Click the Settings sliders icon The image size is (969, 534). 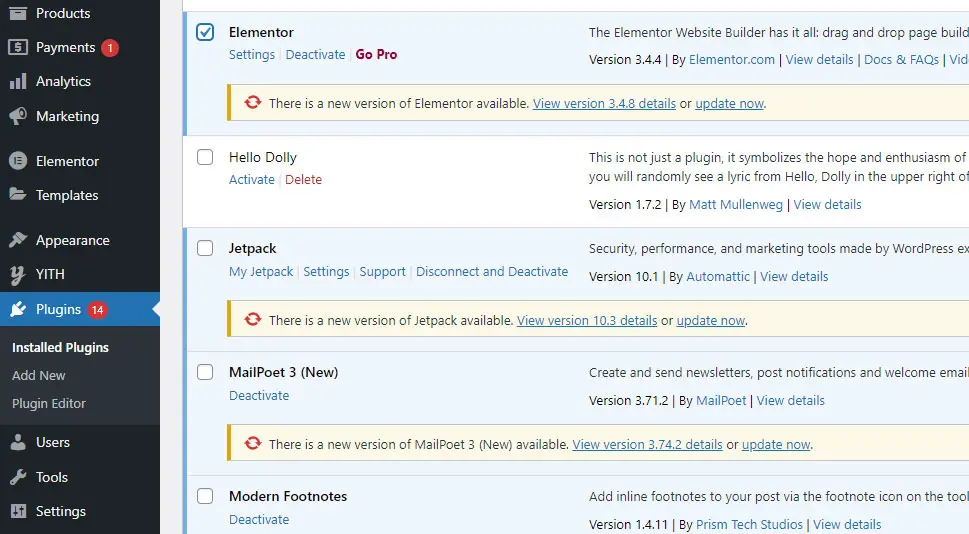point(18,511)
